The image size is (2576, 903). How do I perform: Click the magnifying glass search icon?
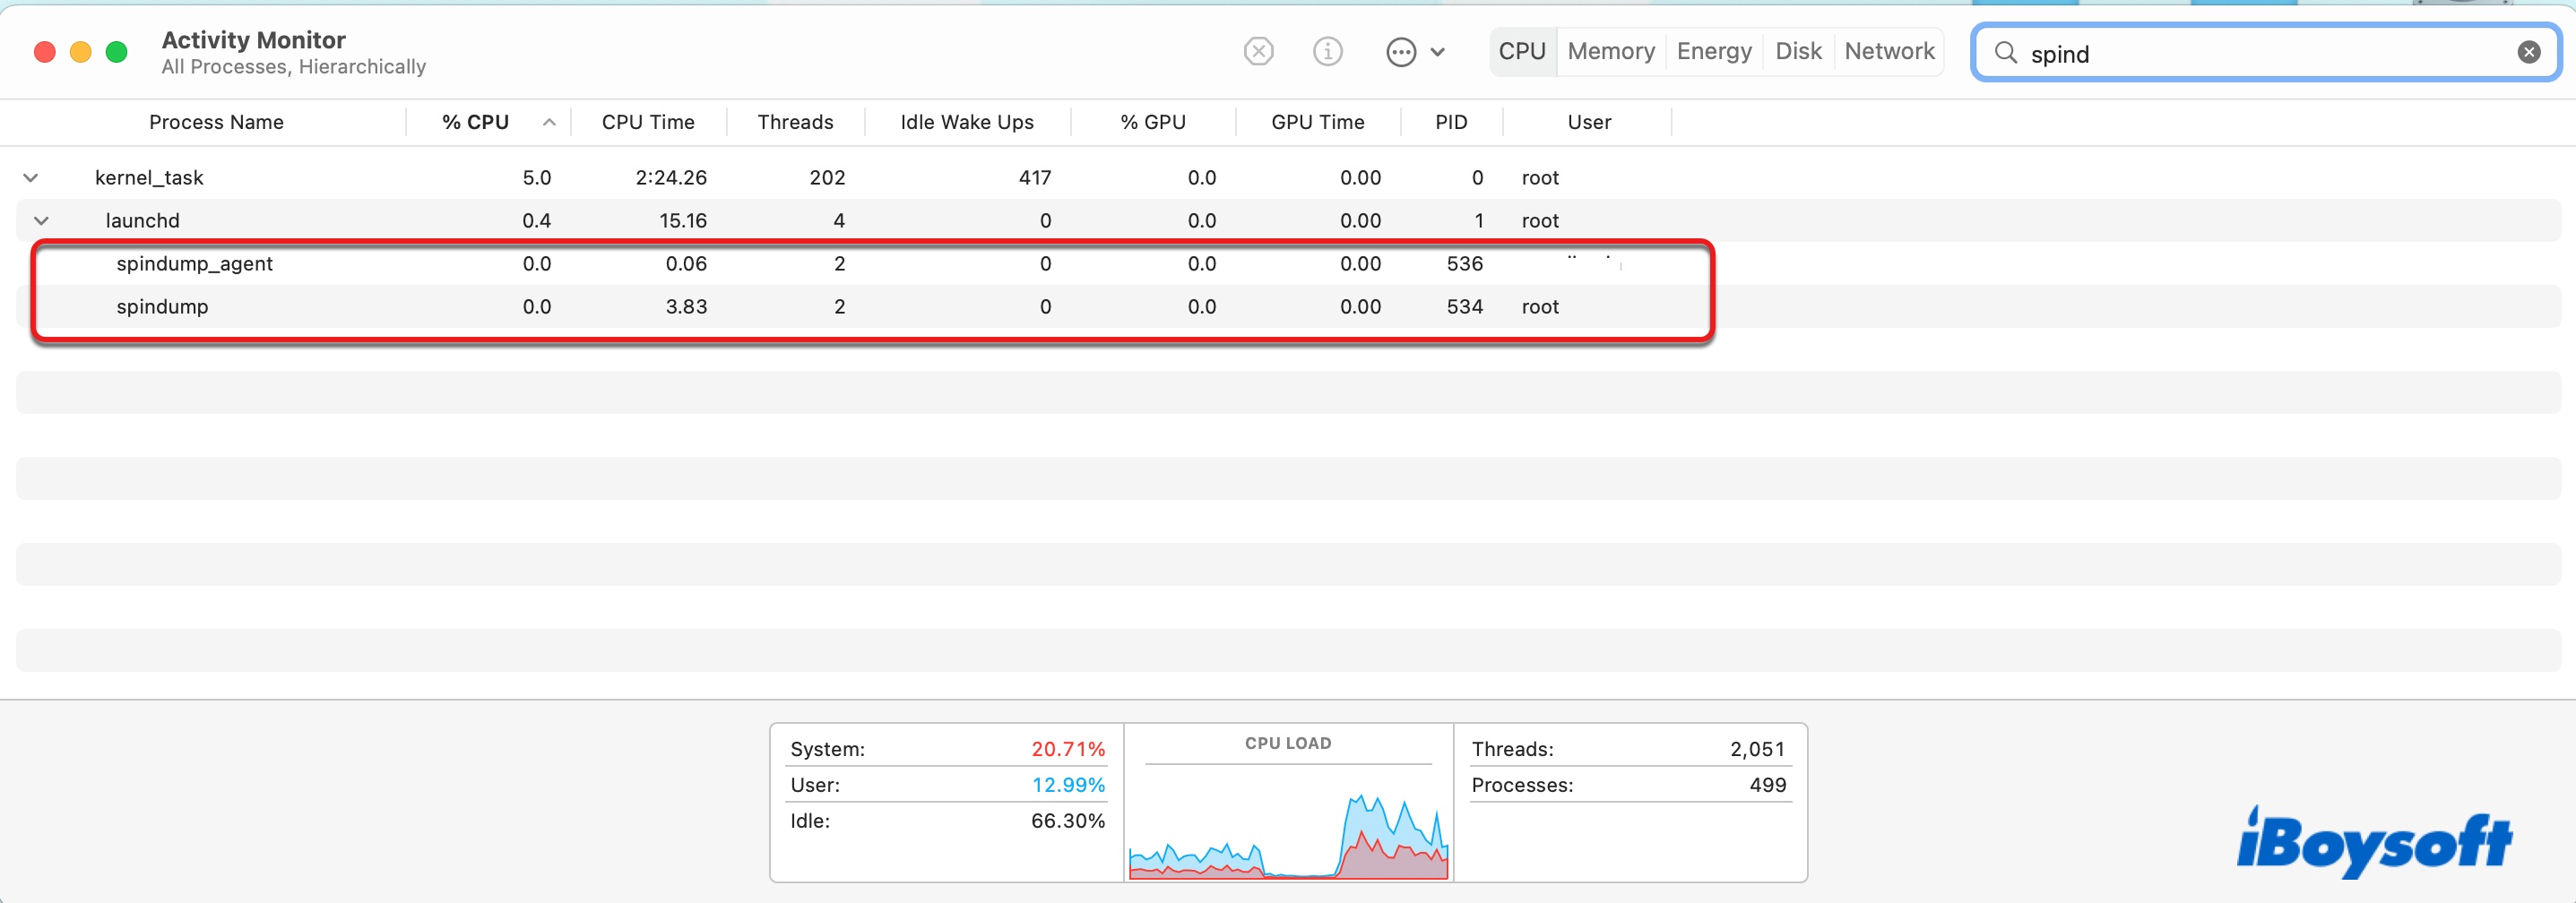click(2005, 53)
